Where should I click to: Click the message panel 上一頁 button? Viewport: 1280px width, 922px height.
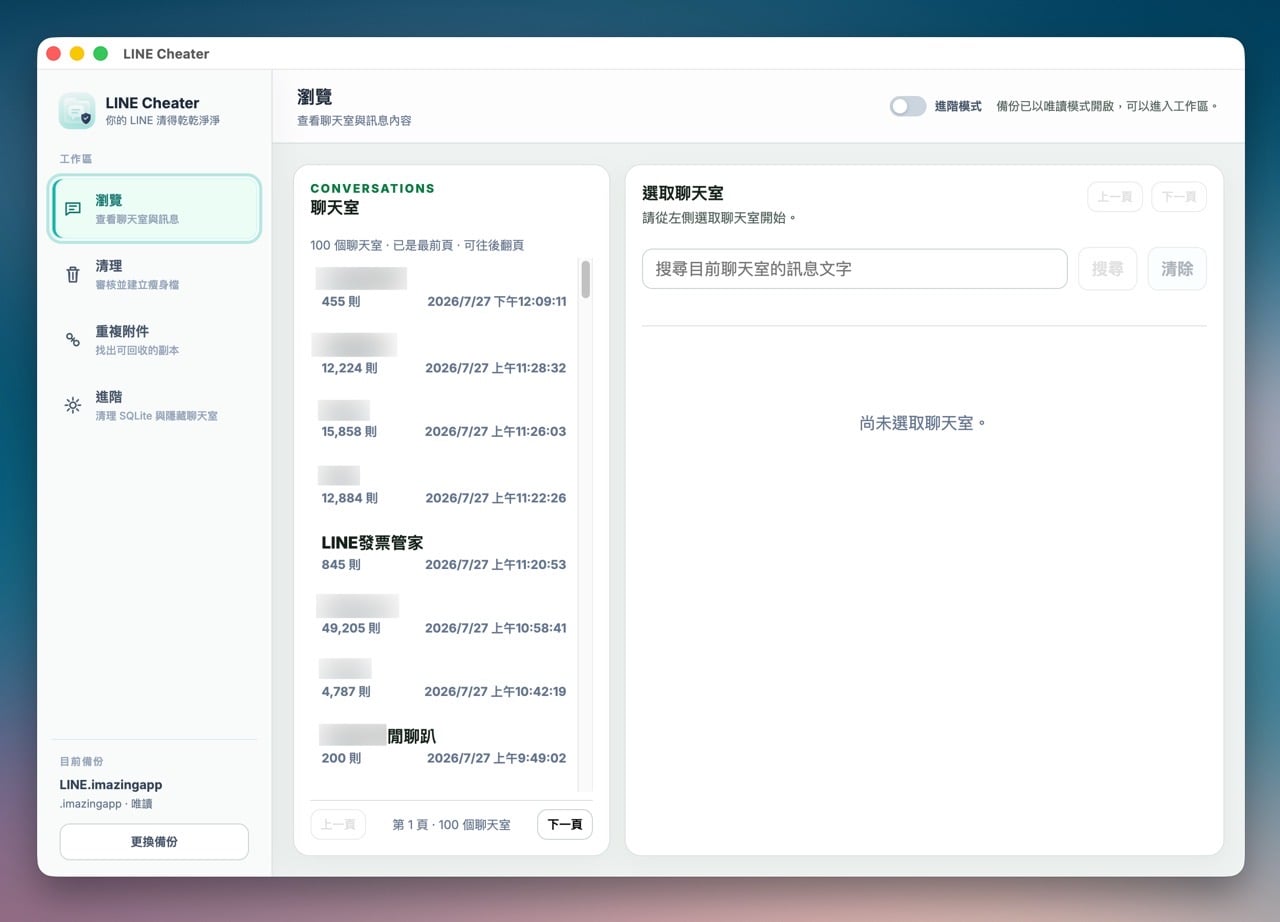(1115, 197)
